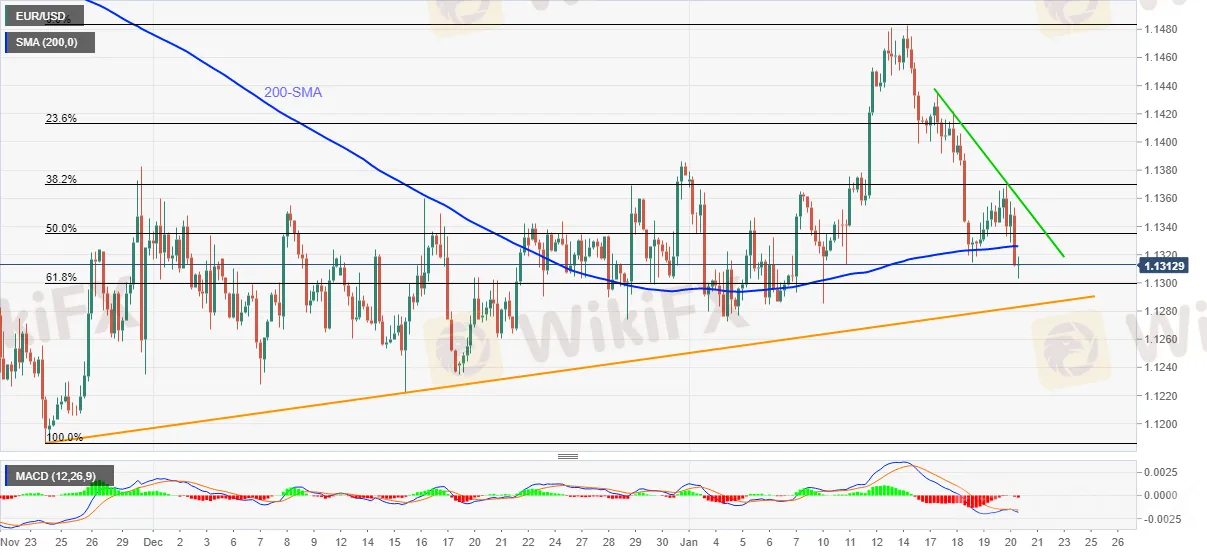The height and width of the screenshot is (555, 1207).
Task: Click the Nov 23 time axis label
Action: point(19,544)
